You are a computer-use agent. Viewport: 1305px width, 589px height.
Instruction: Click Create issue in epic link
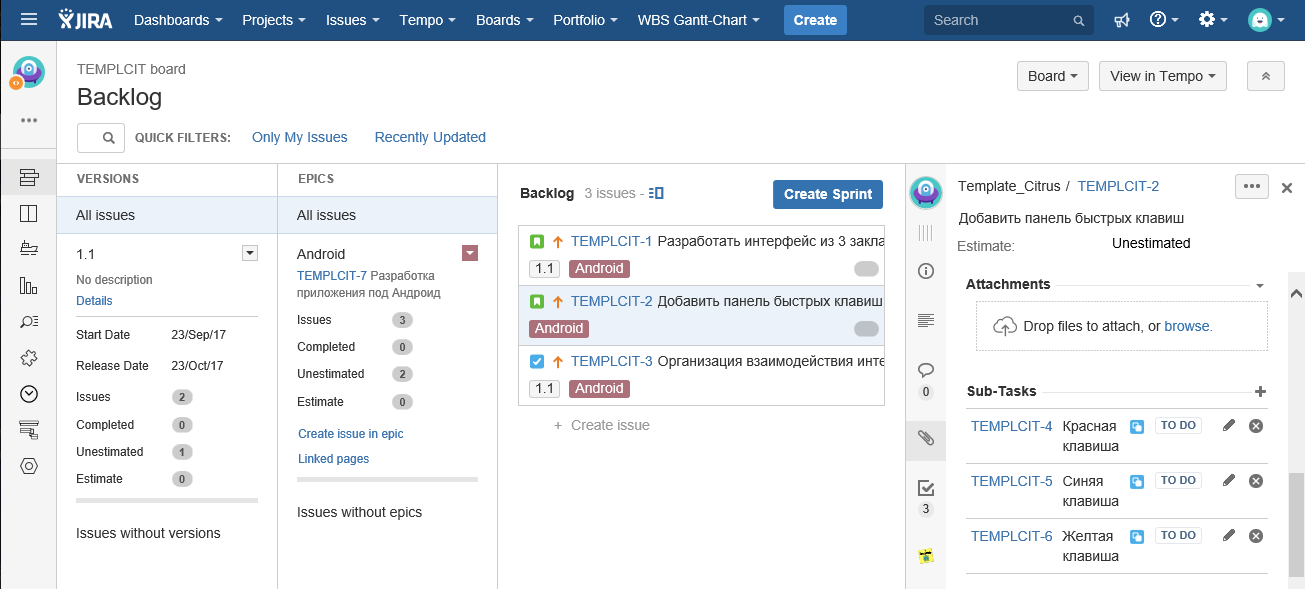351,434
